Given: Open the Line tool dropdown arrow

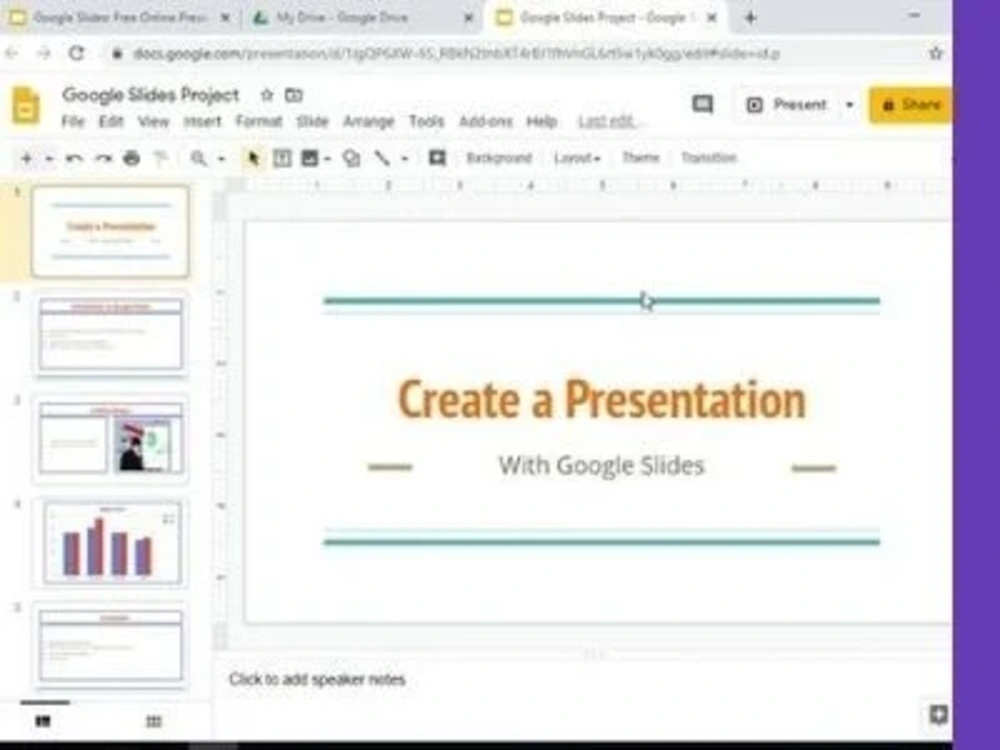Looking at the screenshot, I should pyautogui.click(x=403, y=158).
